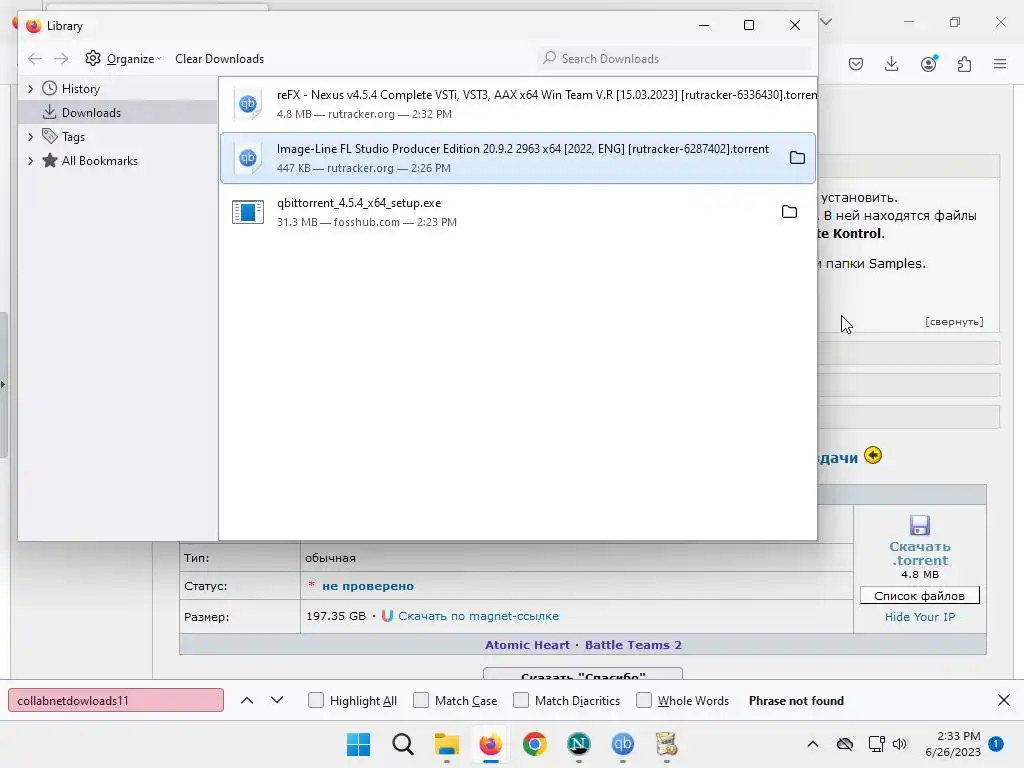Click the floppy disk download icon
The height and width of the screenshot is (768, 1024).
point(920,526)
